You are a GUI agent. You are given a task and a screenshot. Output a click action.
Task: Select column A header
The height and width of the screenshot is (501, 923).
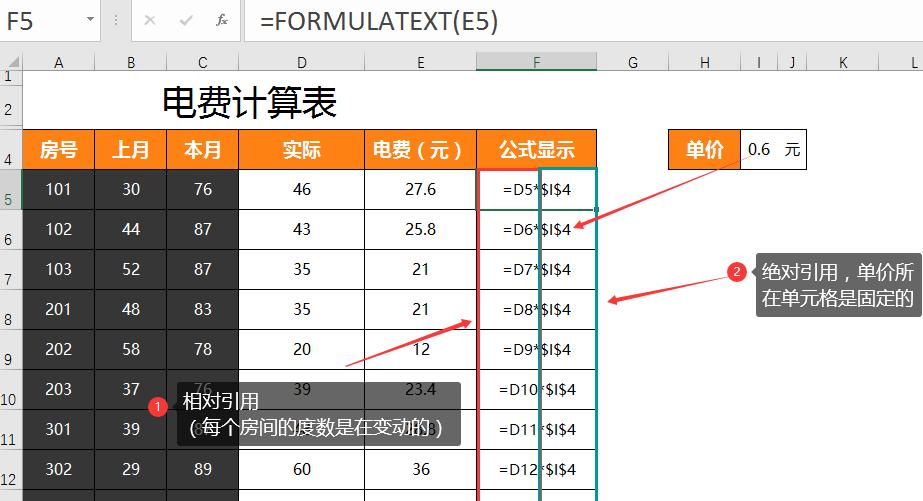[58, 62]
